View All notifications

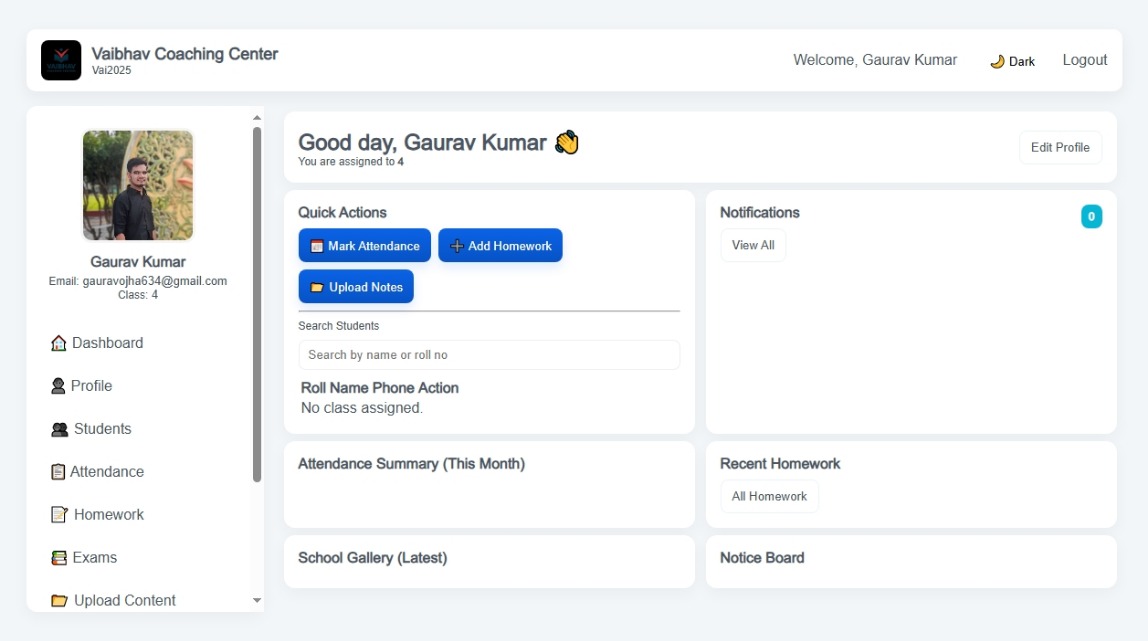(753, 245)
